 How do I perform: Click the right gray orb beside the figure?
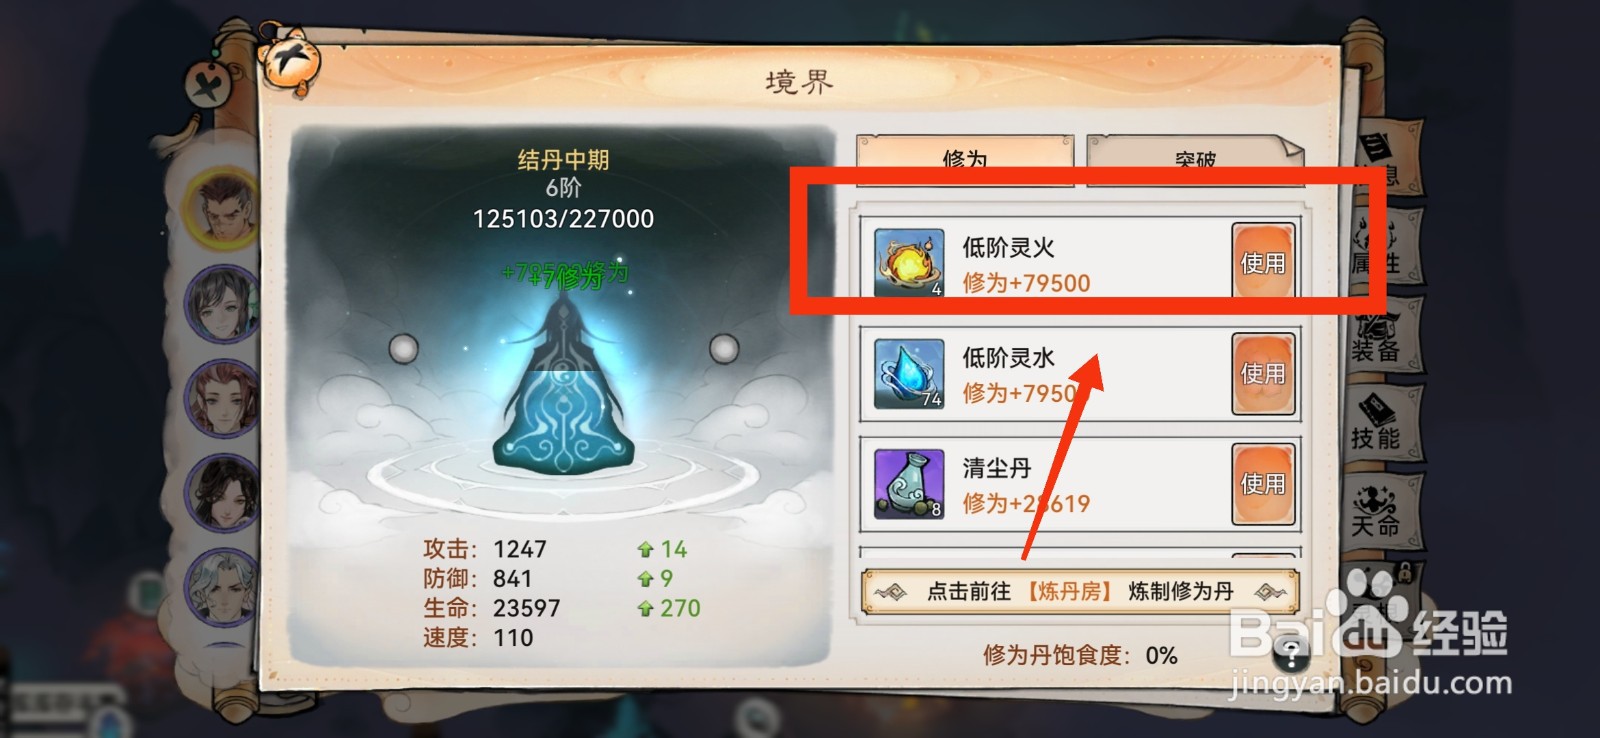click(x=724, y=348)
